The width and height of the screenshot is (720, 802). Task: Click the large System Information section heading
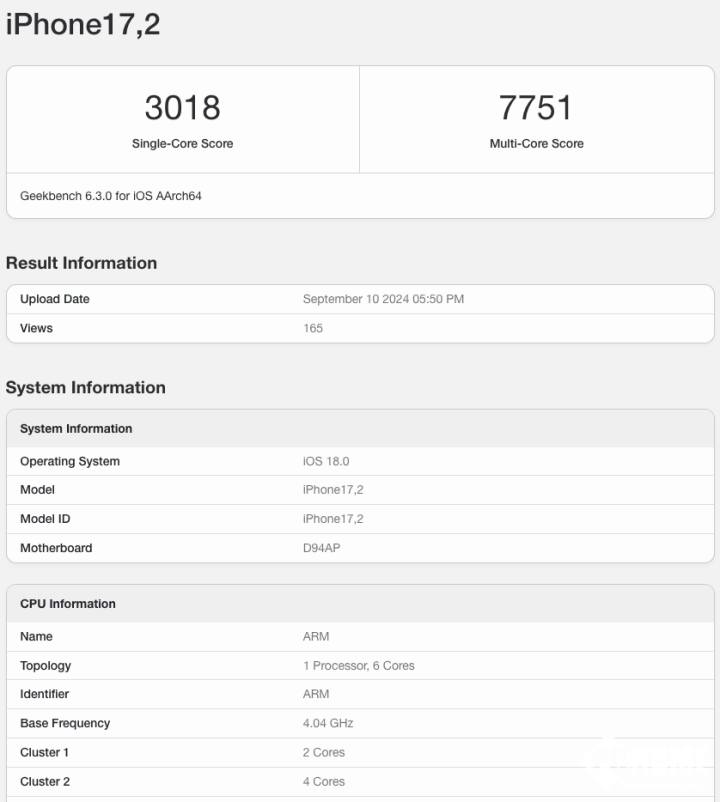coord(85,387)
